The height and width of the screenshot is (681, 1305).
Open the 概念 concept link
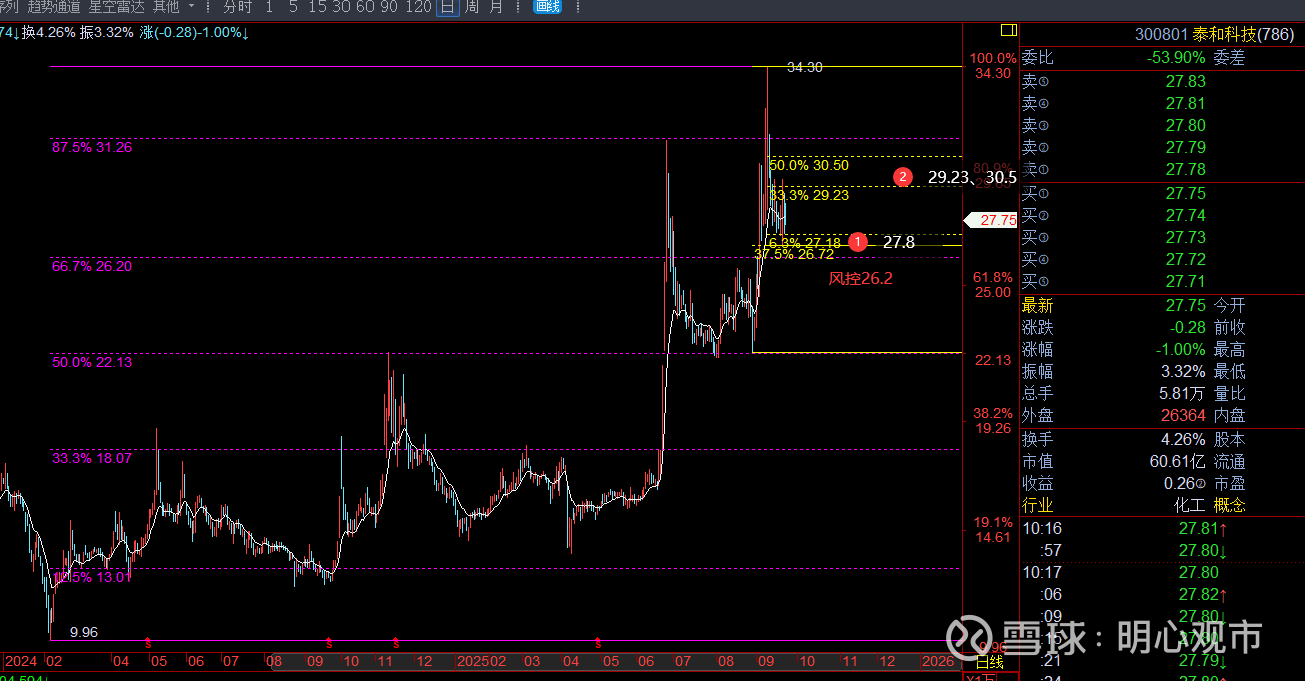tap(1230, 506)
